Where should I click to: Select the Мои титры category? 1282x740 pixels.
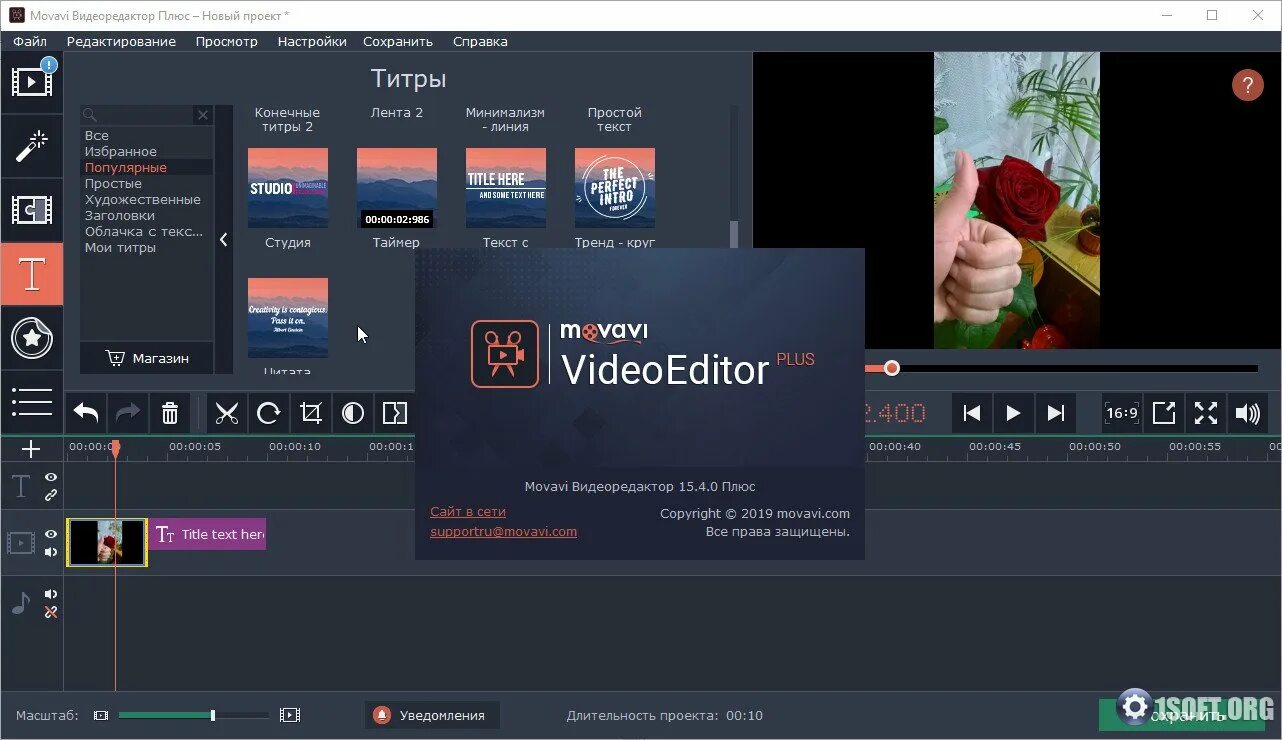pos(146,247)
